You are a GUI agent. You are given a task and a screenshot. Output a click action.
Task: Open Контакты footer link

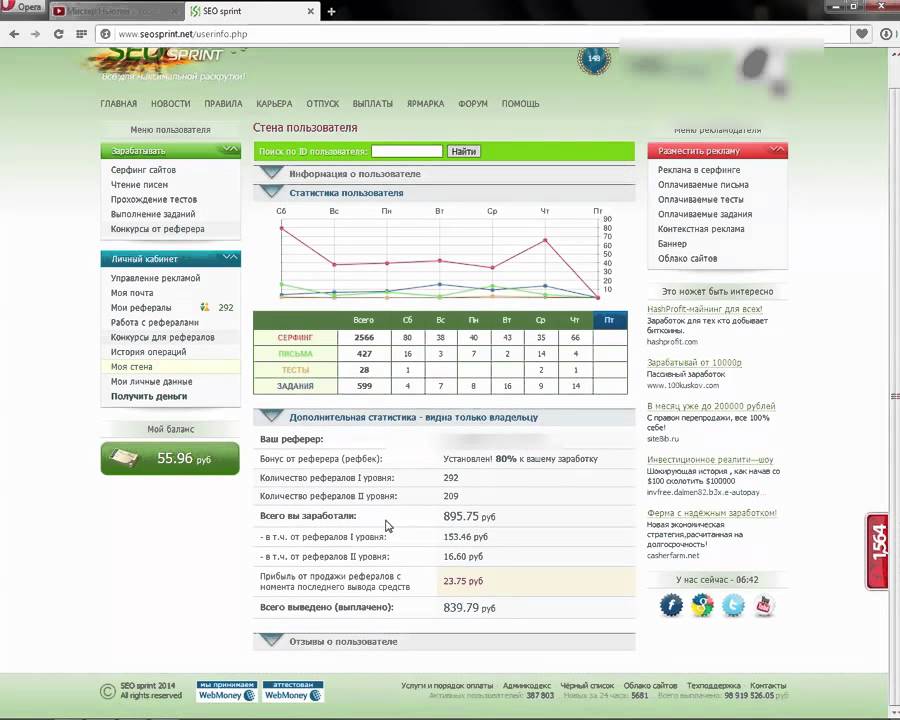(x=768, y=686)
